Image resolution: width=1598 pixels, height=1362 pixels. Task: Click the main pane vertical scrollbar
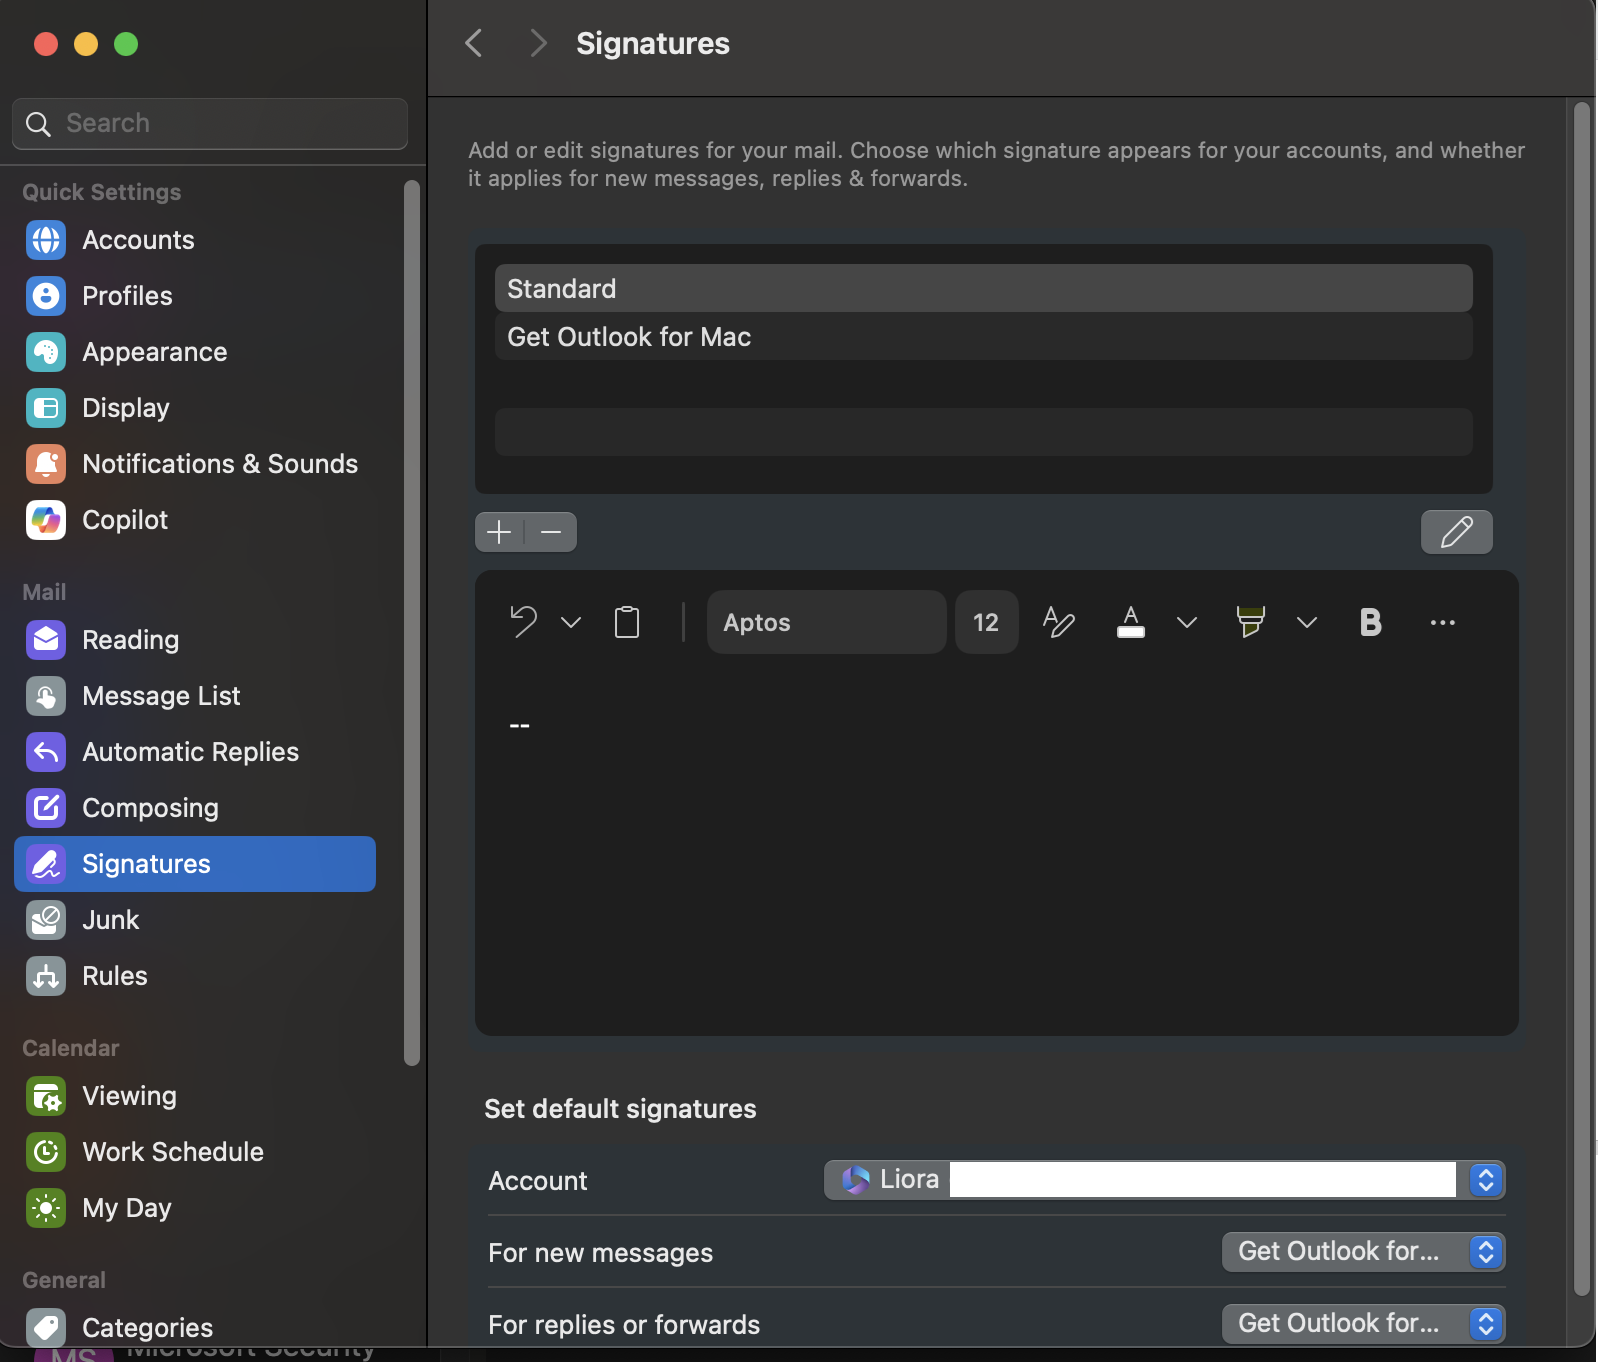[x=1582, y=700]
